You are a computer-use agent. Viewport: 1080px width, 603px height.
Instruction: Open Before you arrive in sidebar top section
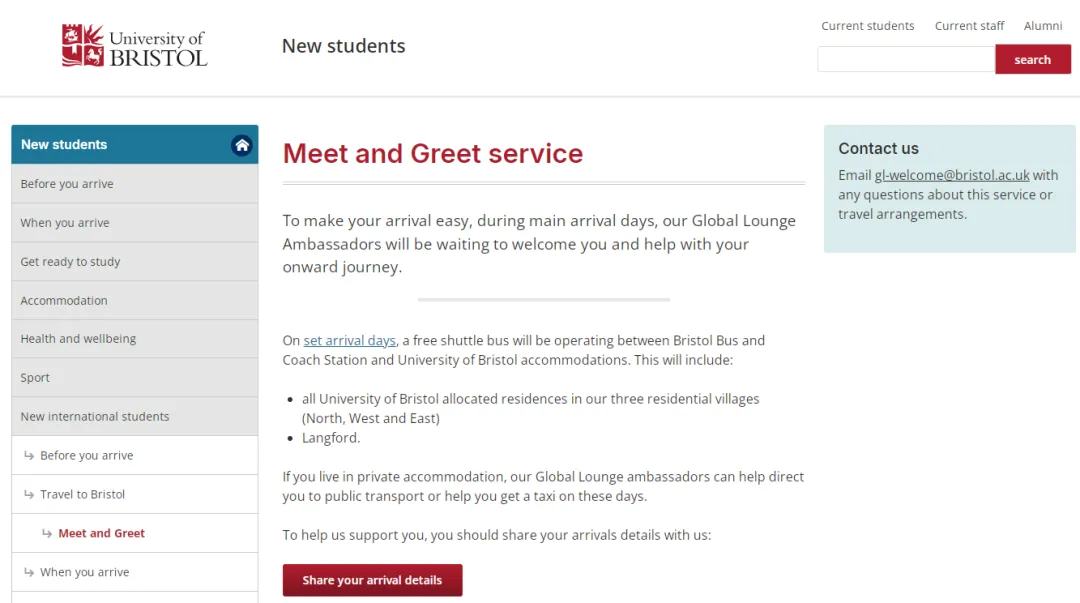click(135, 184)
